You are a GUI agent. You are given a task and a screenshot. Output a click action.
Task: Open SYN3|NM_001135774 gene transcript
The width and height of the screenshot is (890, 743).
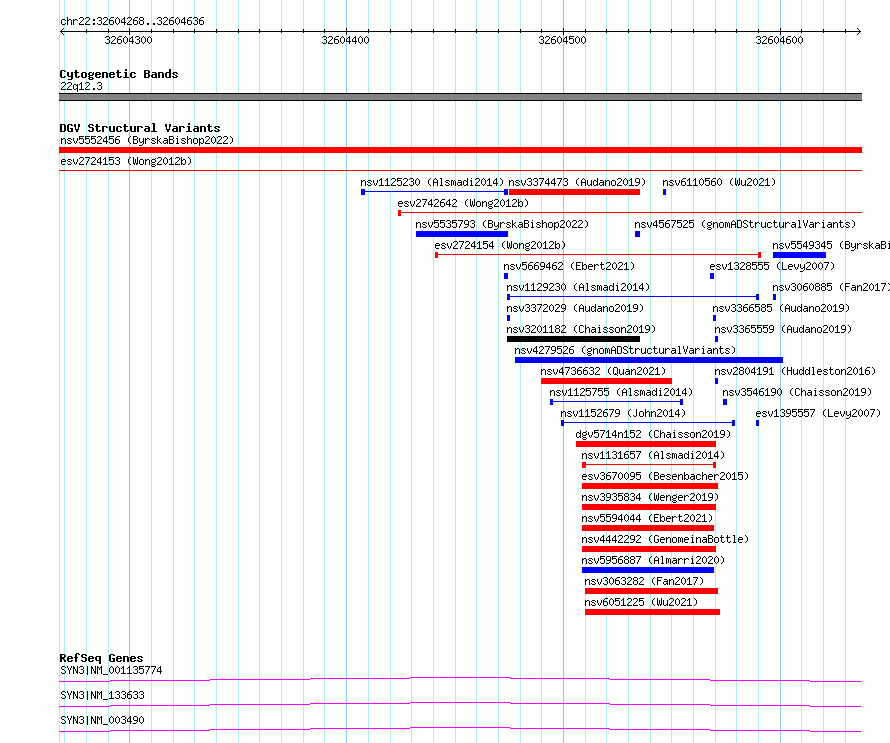click(x=111, y=670)
